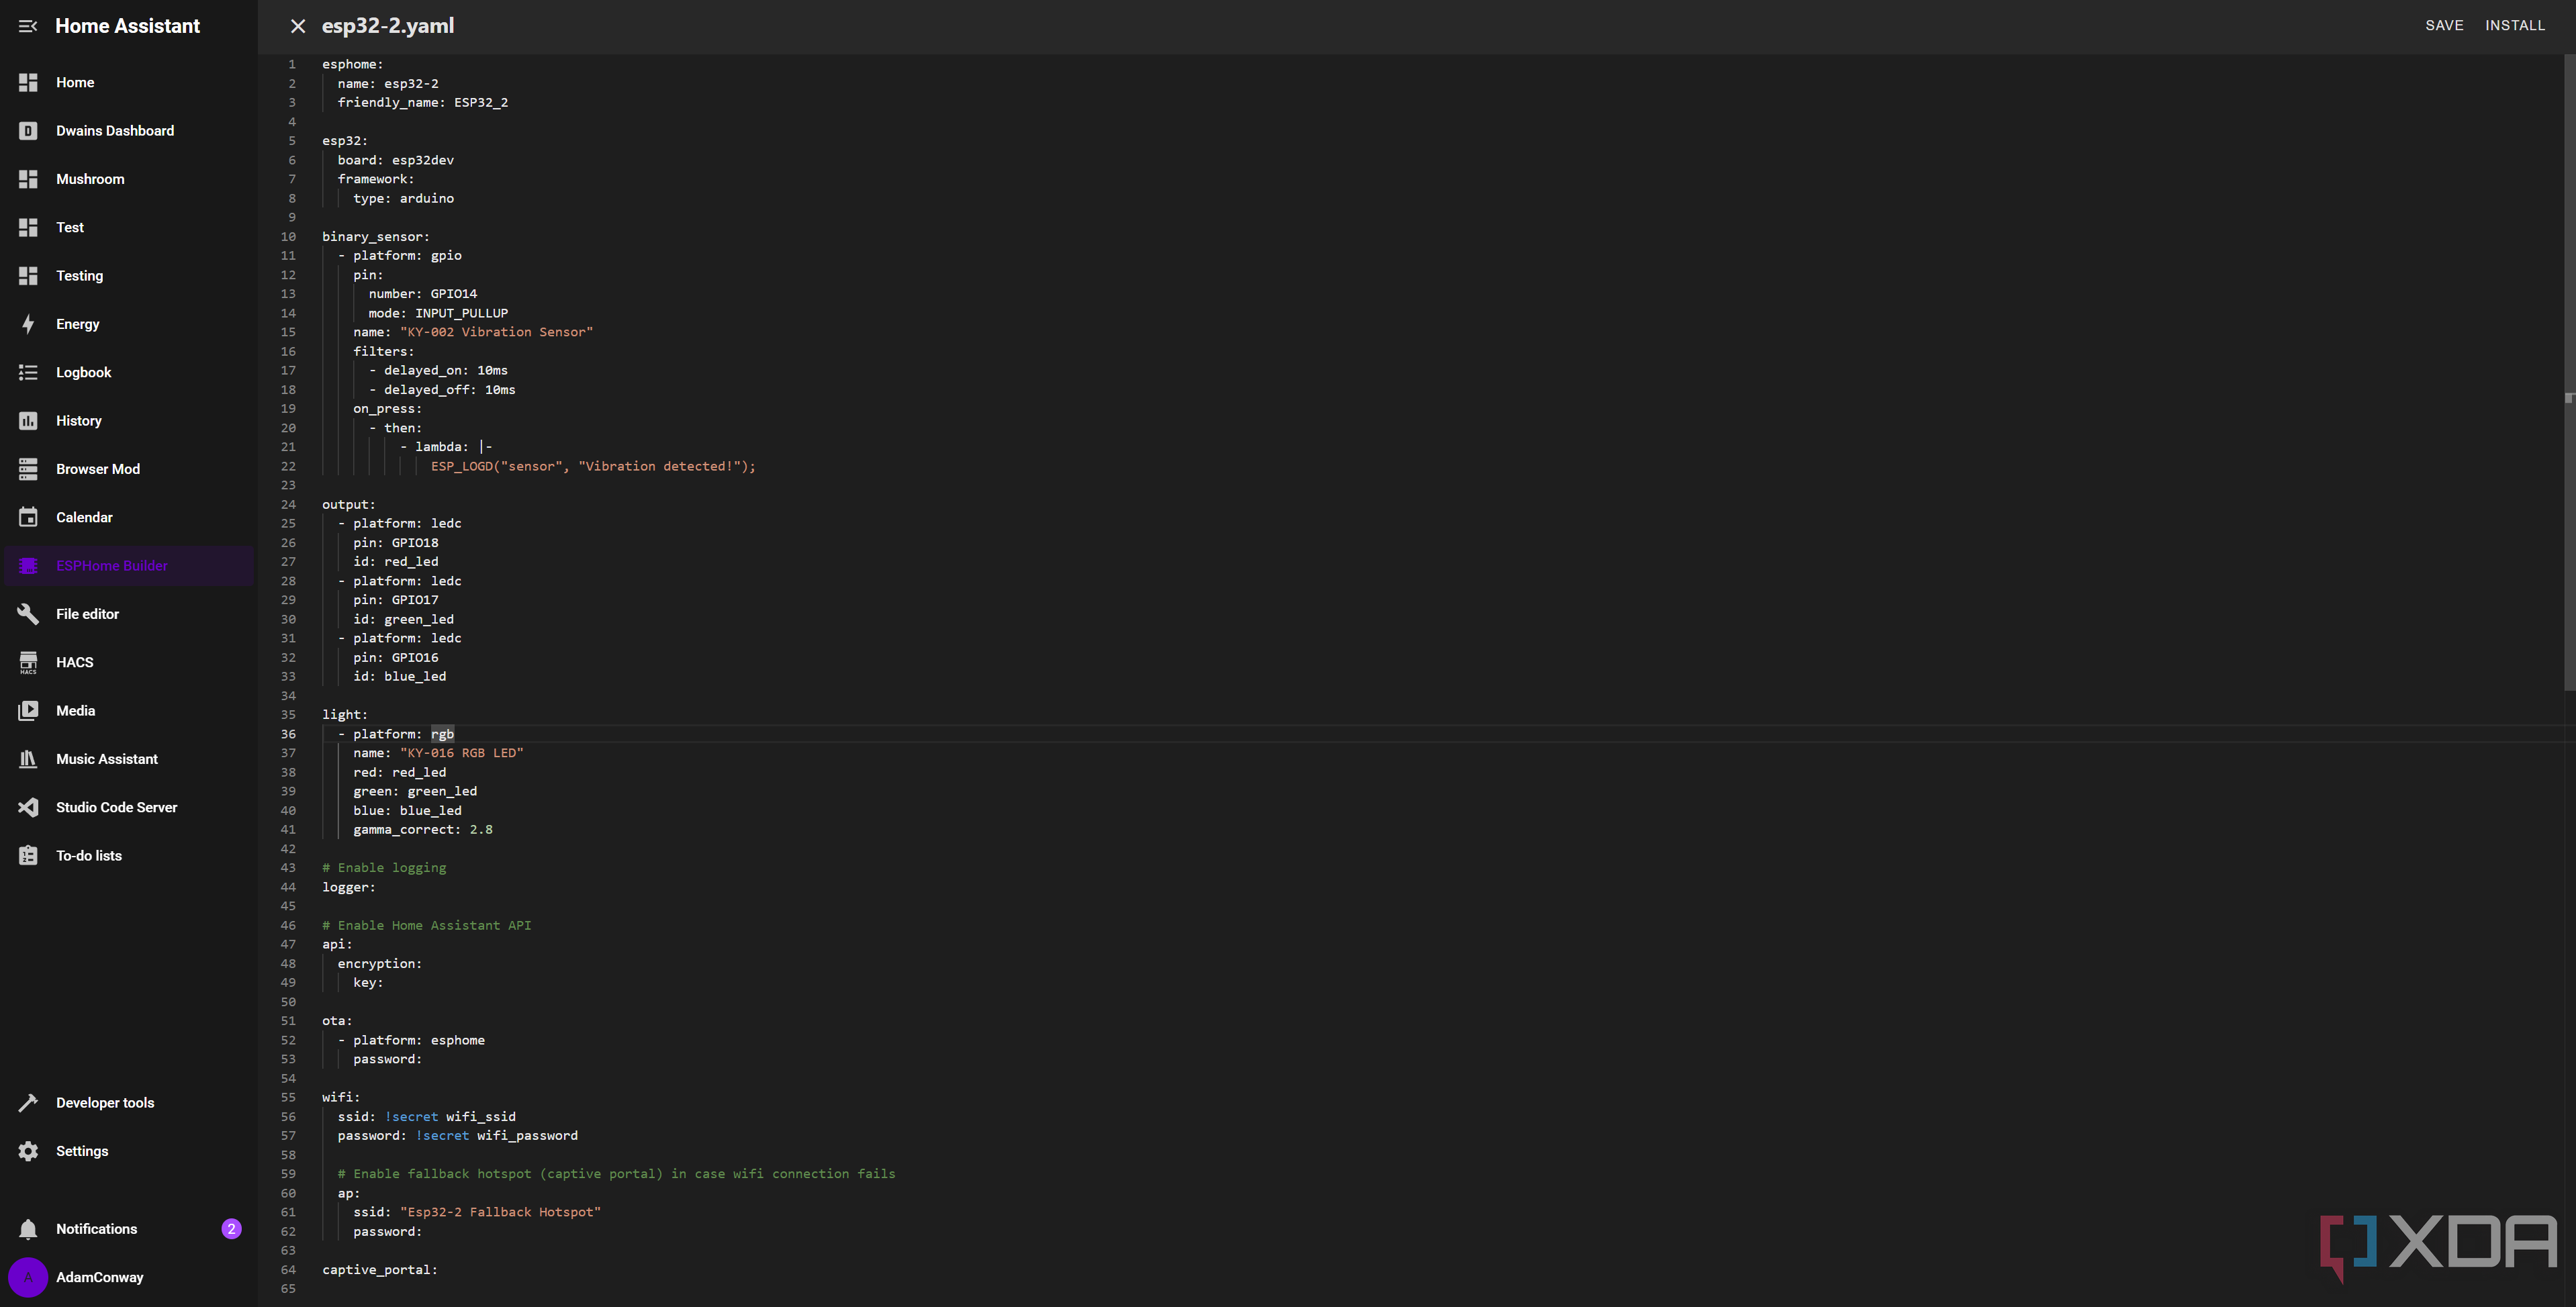Click the Energy lightning bolt icon
The image size is (2576, 1307).
[28, 324]
